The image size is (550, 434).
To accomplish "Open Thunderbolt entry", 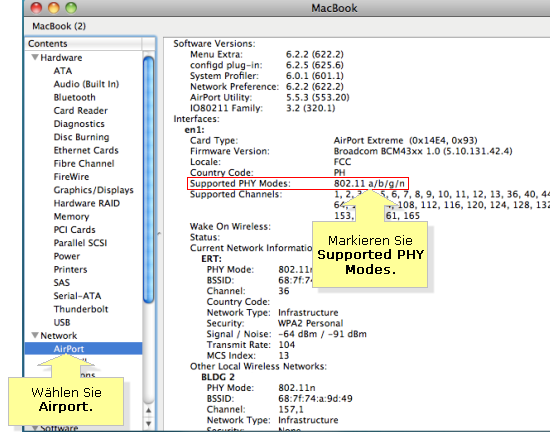I will coord(81,309).
